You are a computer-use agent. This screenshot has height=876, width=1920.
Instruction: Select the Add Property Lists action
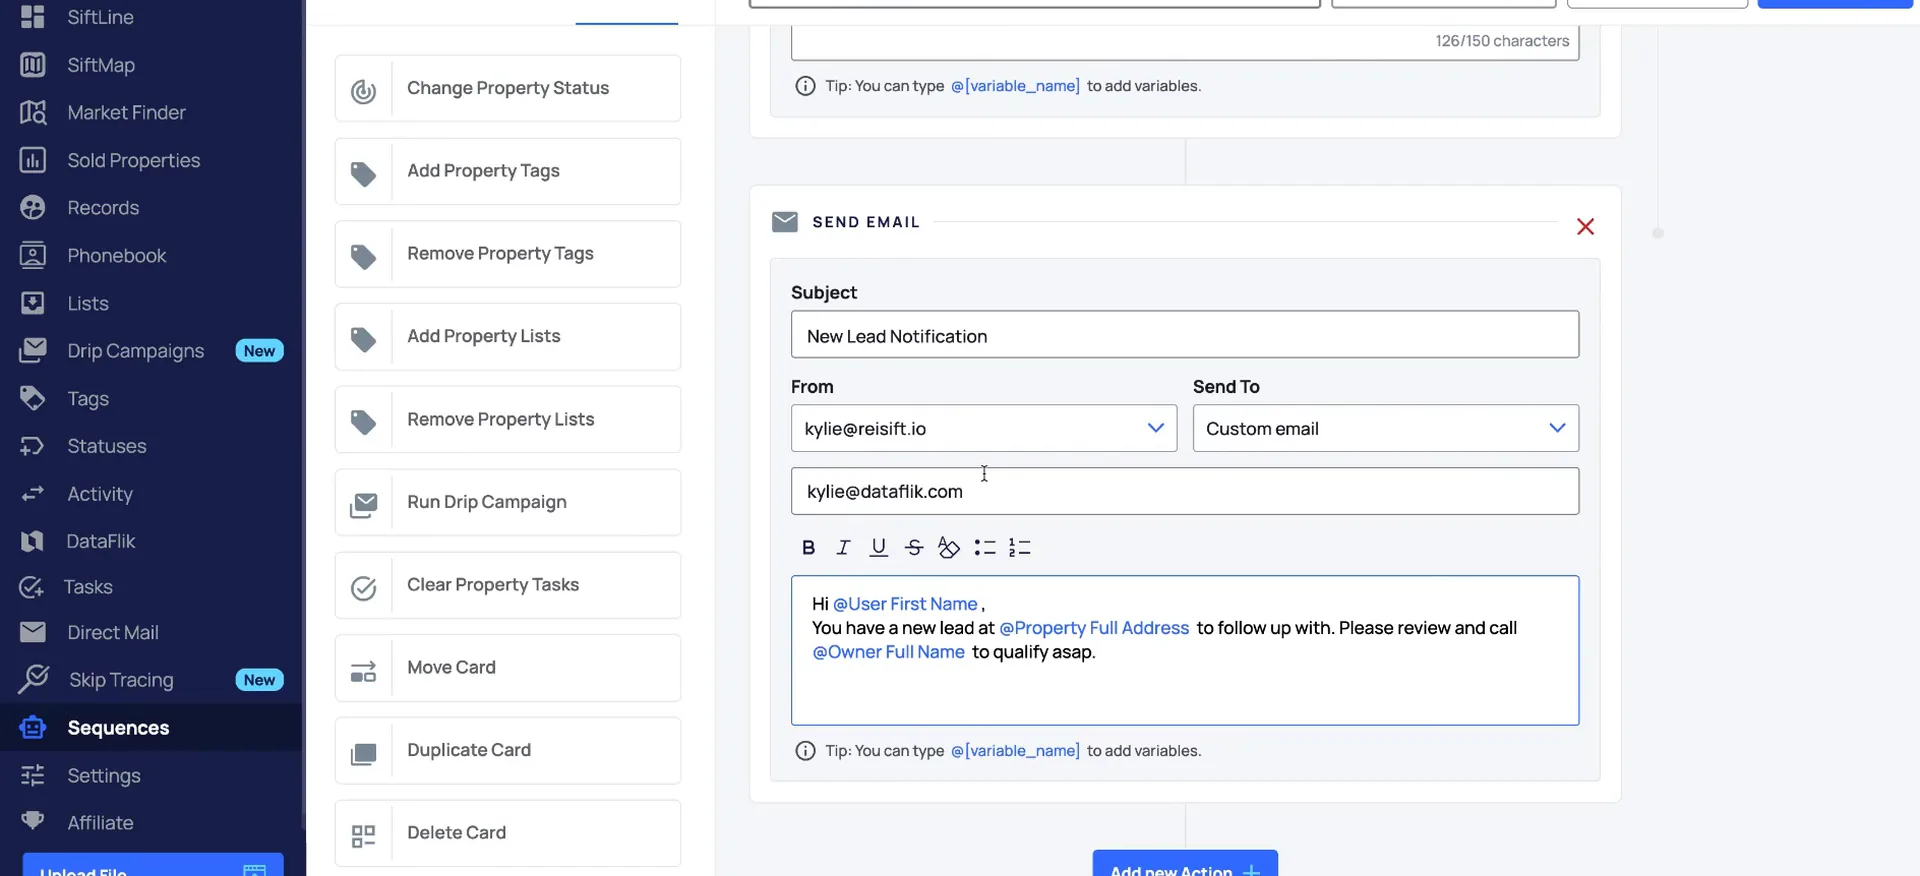click(x=508, y=337)
